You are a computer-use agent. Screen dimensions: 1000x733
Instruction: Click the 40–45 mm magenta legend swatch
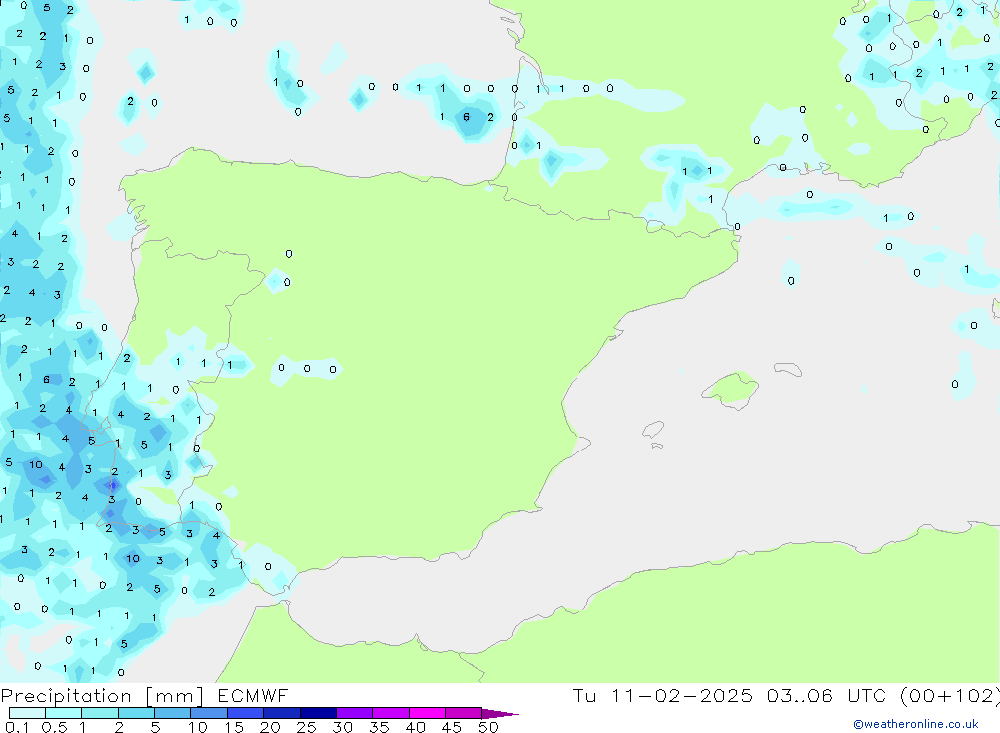(x=427, y=713)
